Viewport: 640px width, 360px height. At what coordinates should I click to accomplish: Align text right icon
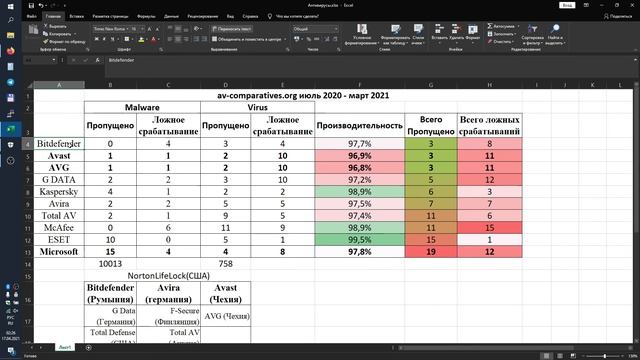click(186, 39)
